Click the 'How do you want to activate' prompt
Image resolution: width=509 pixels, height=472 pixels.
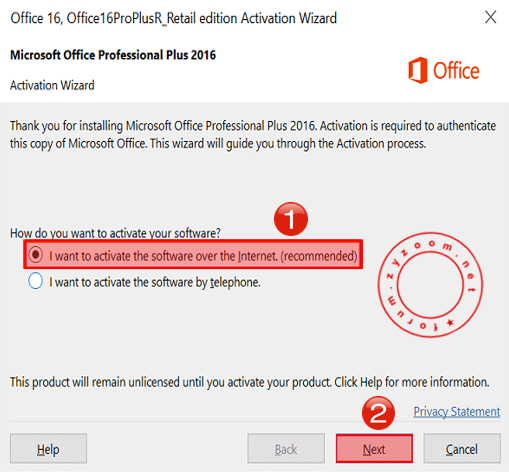click(115, 233)
